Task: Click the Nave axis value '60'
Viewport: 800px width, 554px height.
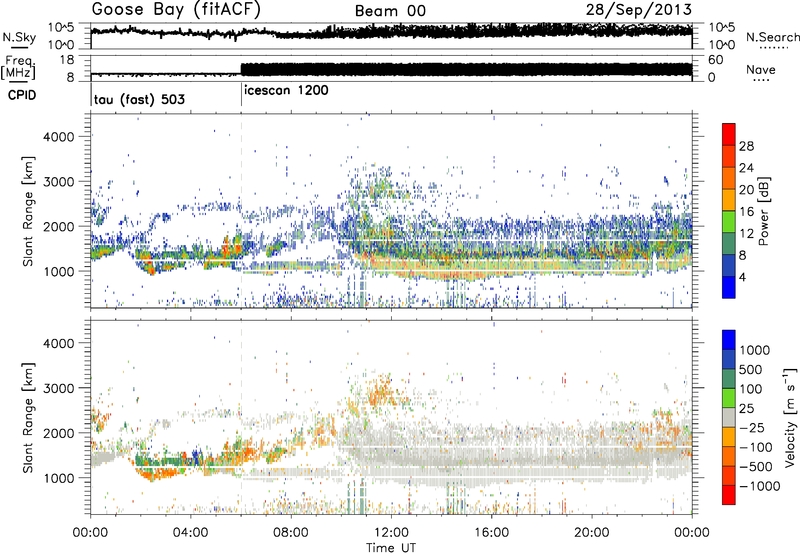Action: click(715, 60)
